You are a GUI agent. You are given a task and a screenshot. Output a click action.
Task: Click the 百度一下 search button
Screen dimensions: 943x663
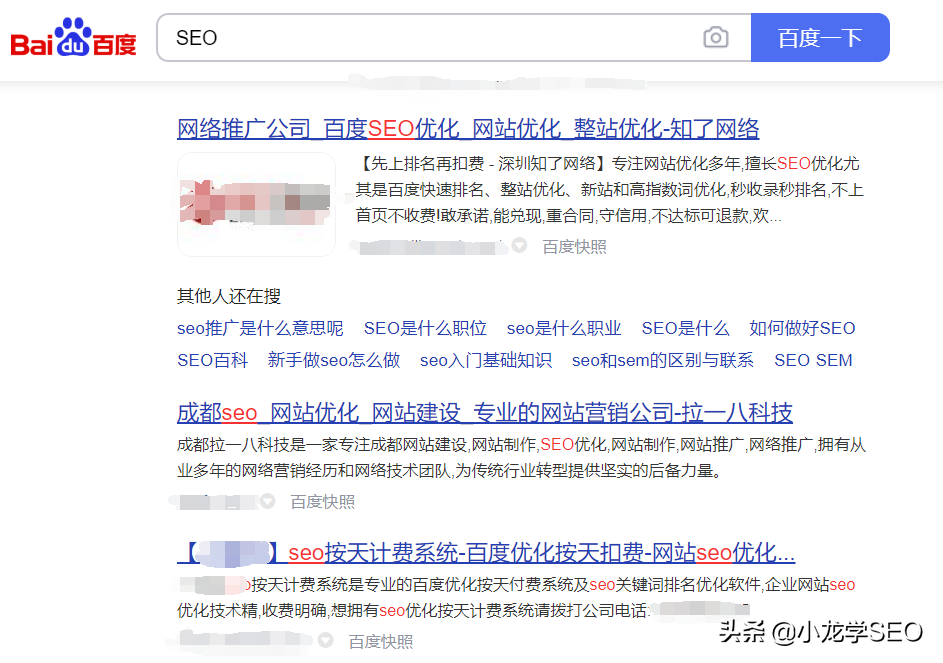tap(820, 37)
